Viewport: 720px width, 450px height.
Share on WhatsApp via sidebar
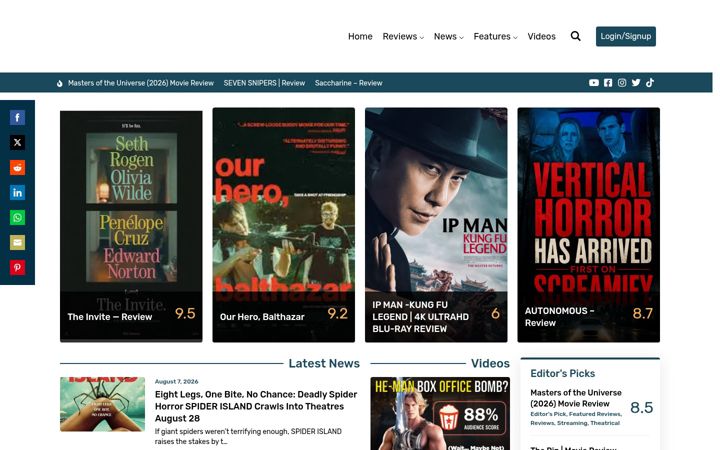pyautogui.click(x=17, y=218)
